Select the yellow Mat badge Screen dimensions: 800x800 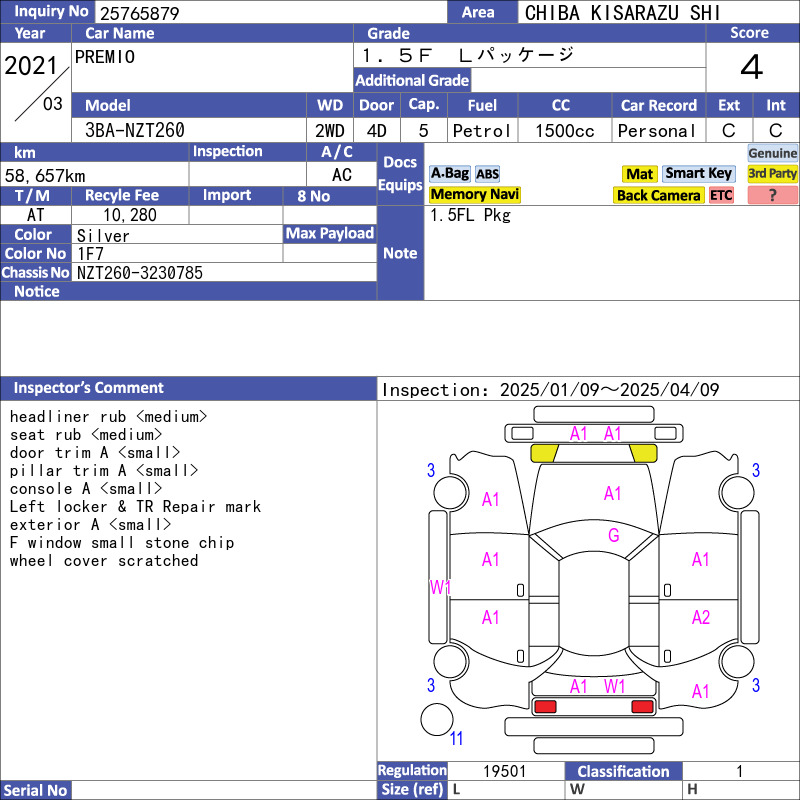coord(639,174)
